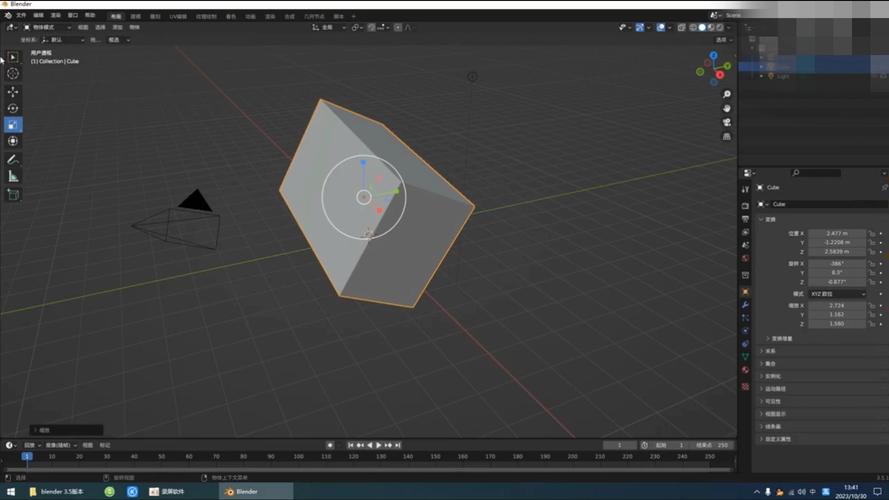Image resolution: width=889 pixels, height=500 pixels.
Task: Open the 窗口 Window menu
Action: (x=73, y=15)
